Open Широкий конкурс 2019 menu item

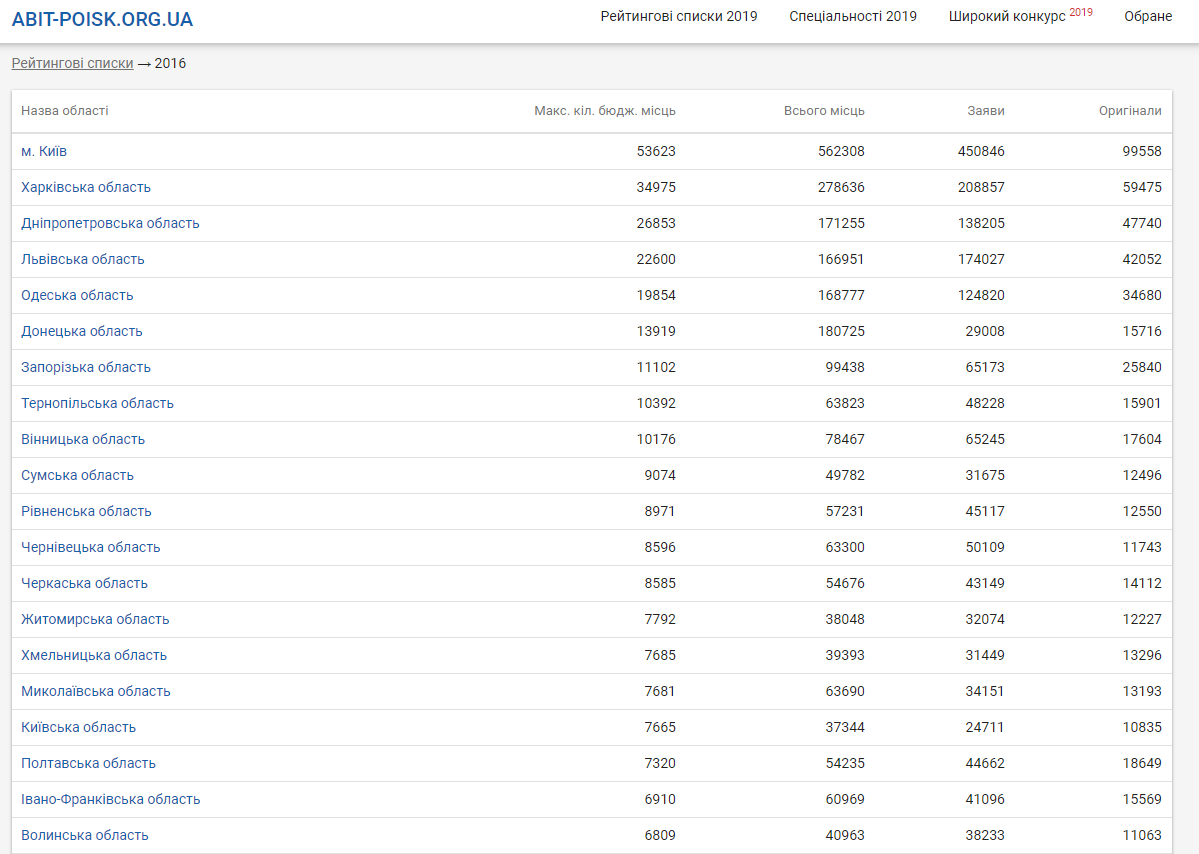(x=1021, y=15)
